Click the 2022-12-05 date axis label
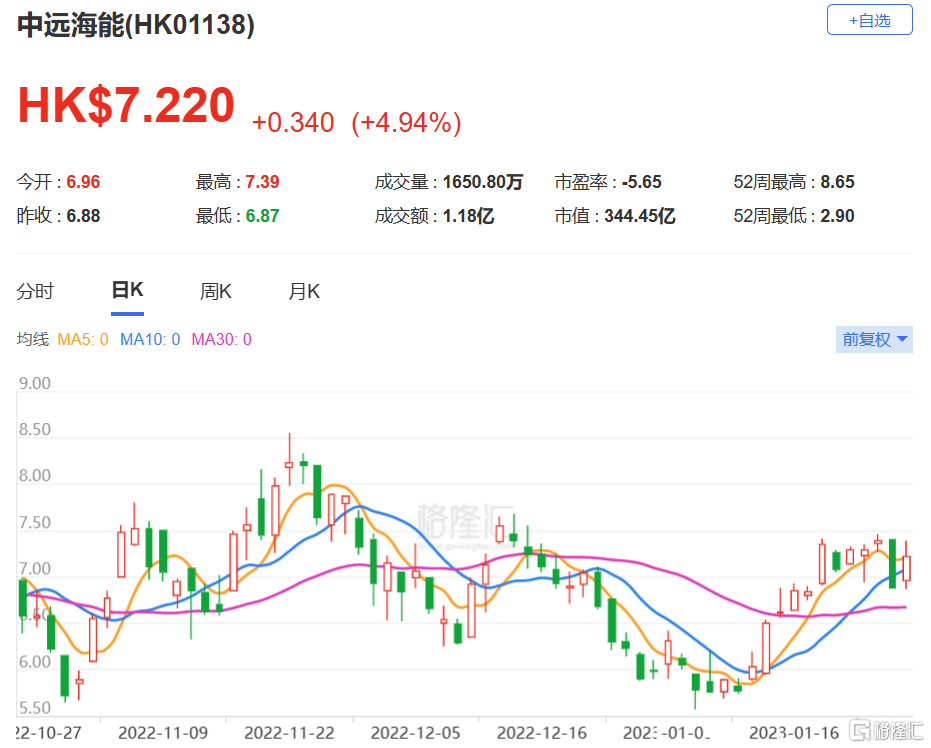This screenshot has height=748, width=931. (x=416, y=733)
